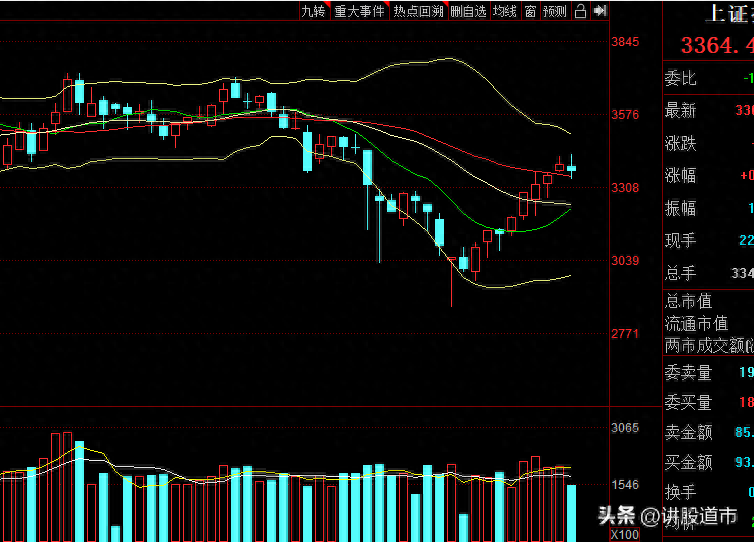This screenshot has height=542, width=754.
Task: Click the last cyan volume bar
Action: pos(571,513)
